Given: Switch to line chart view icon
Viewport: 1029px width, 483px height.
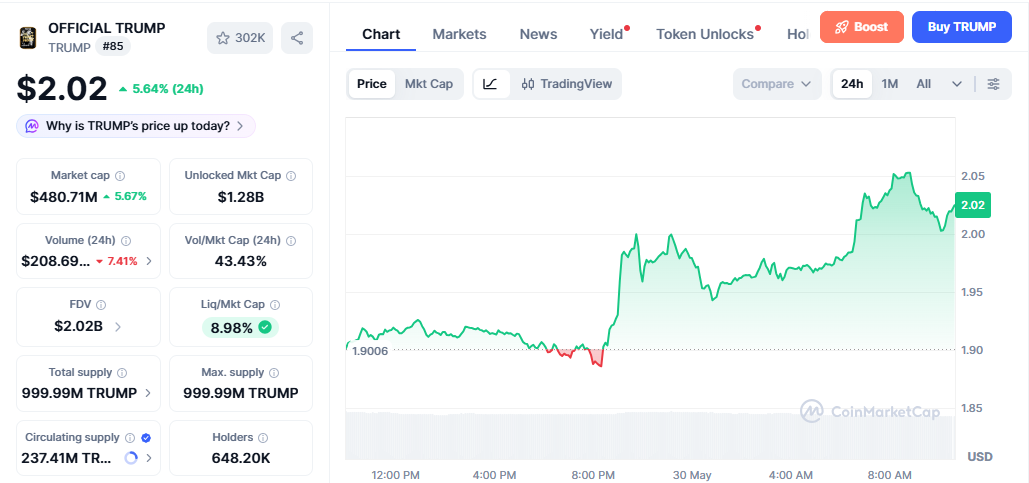Looking at the screenshot, I should click(491, 84).
